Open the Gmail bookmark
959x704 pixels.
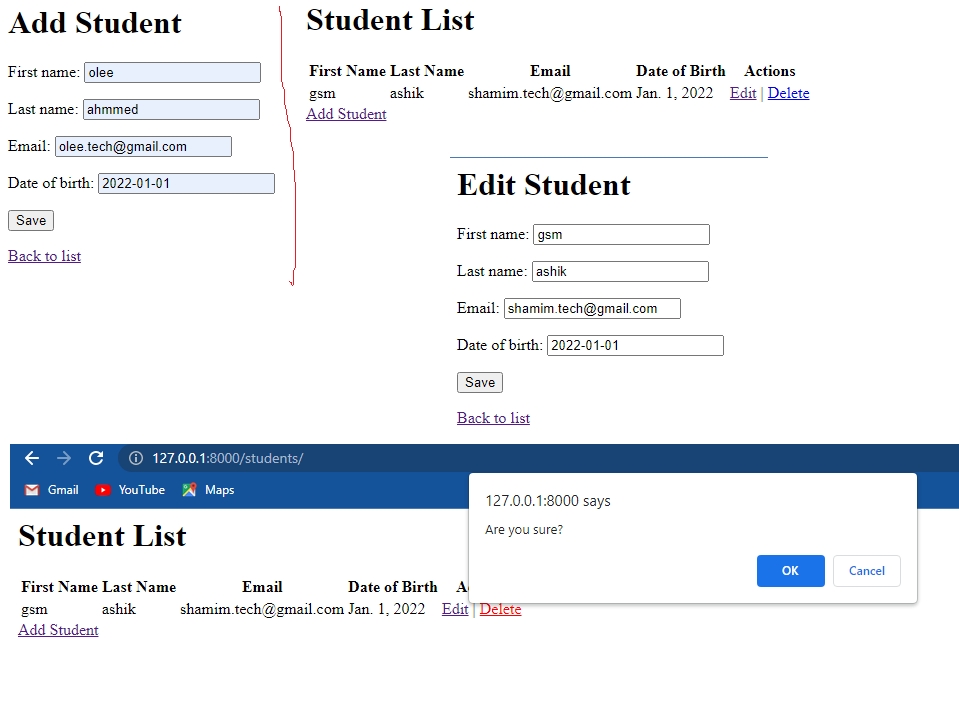[x=52, y=490]
